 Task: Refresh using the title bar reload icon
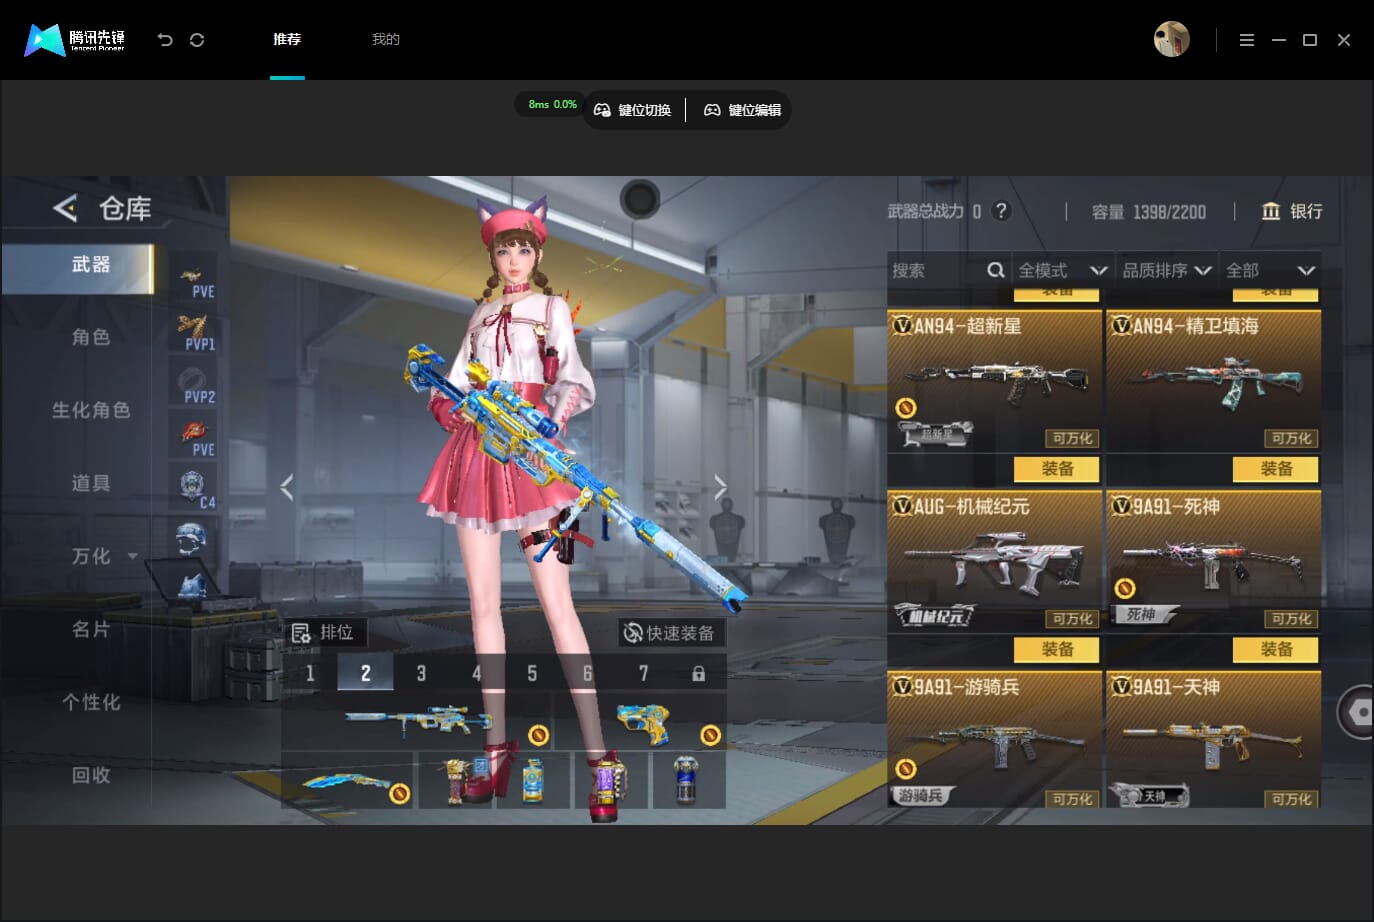pos(197,40)
